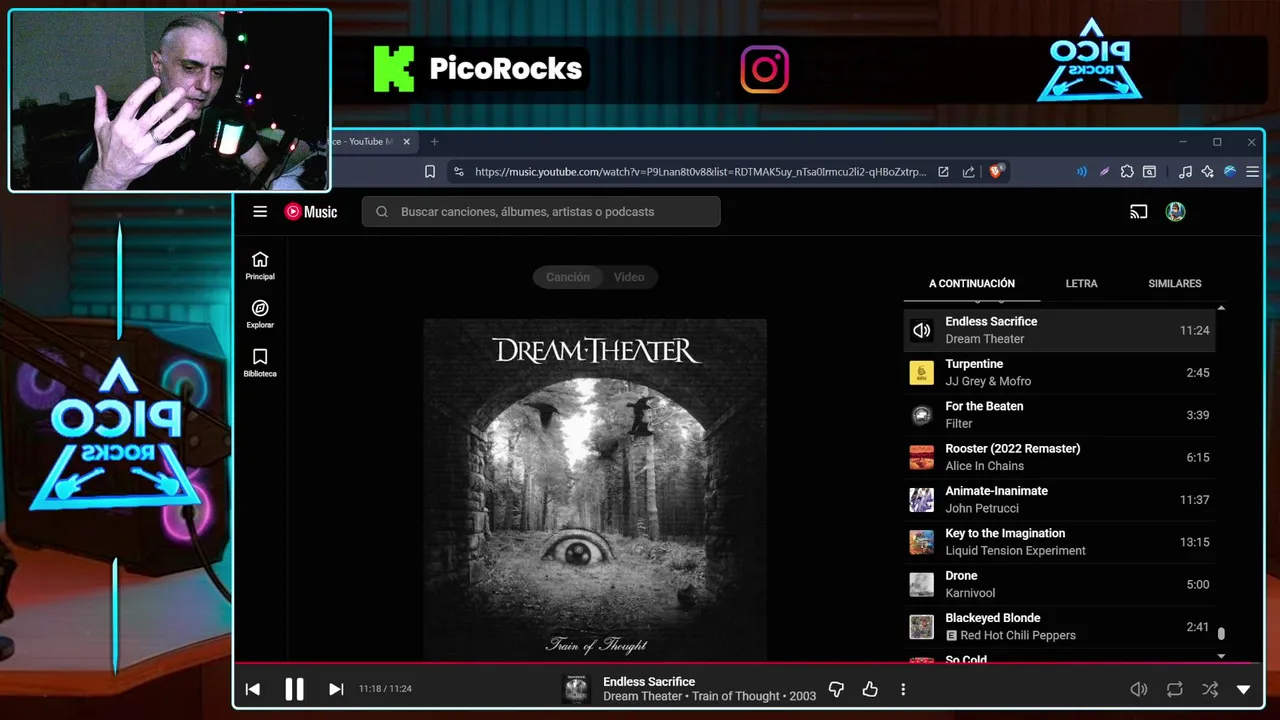Select the SIMILARES tab

[x=1175, y=284]
